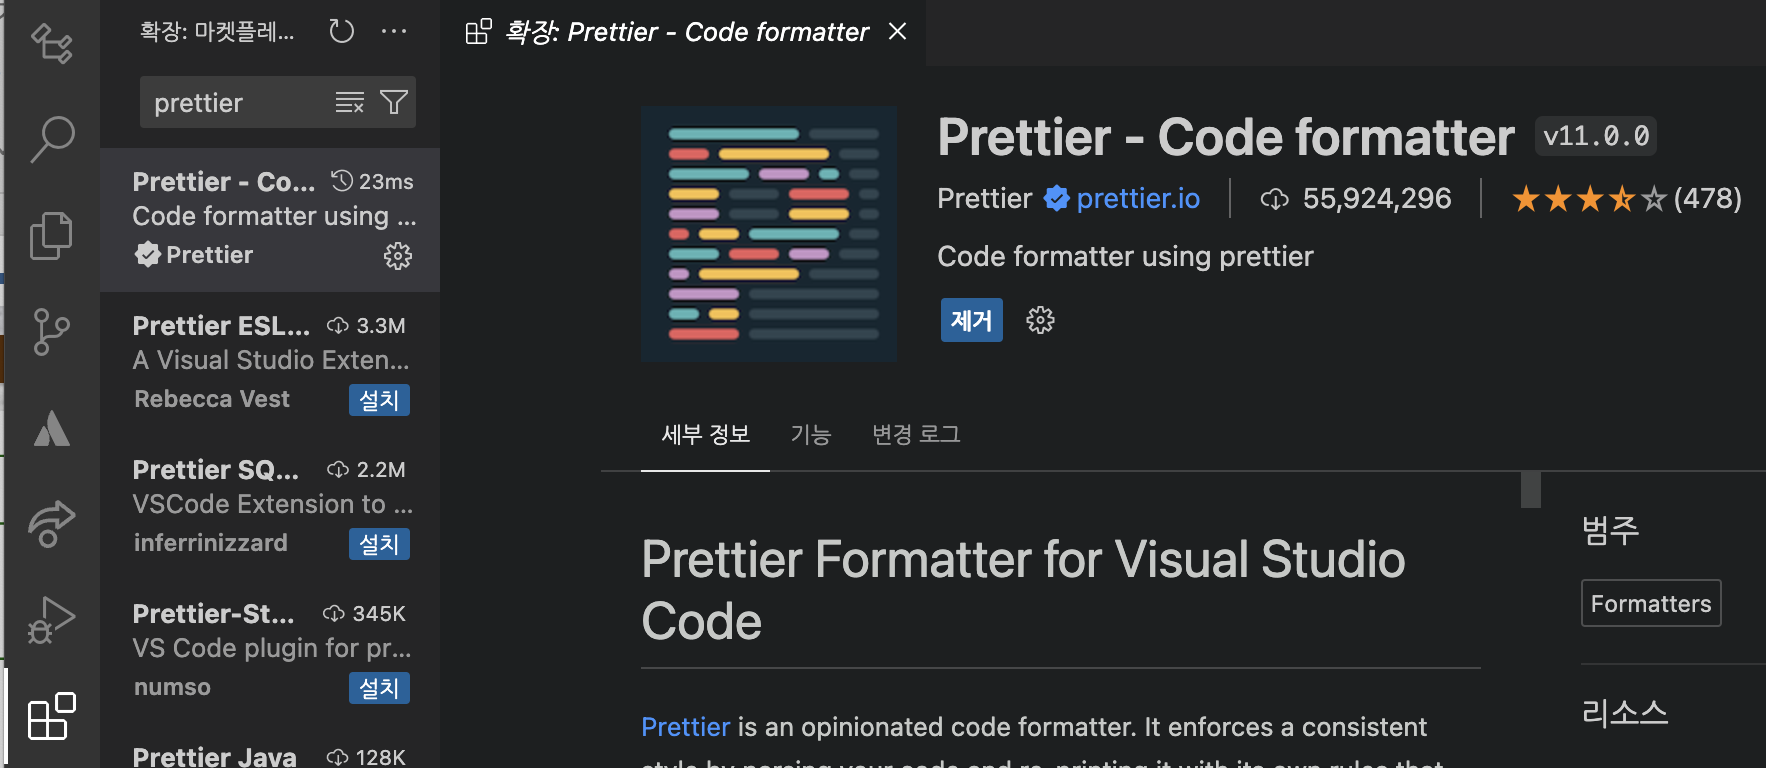Viewport: 1766px width, 768px height.
Task: Open the marketplace more actions menu
Action: pos(394,31)
